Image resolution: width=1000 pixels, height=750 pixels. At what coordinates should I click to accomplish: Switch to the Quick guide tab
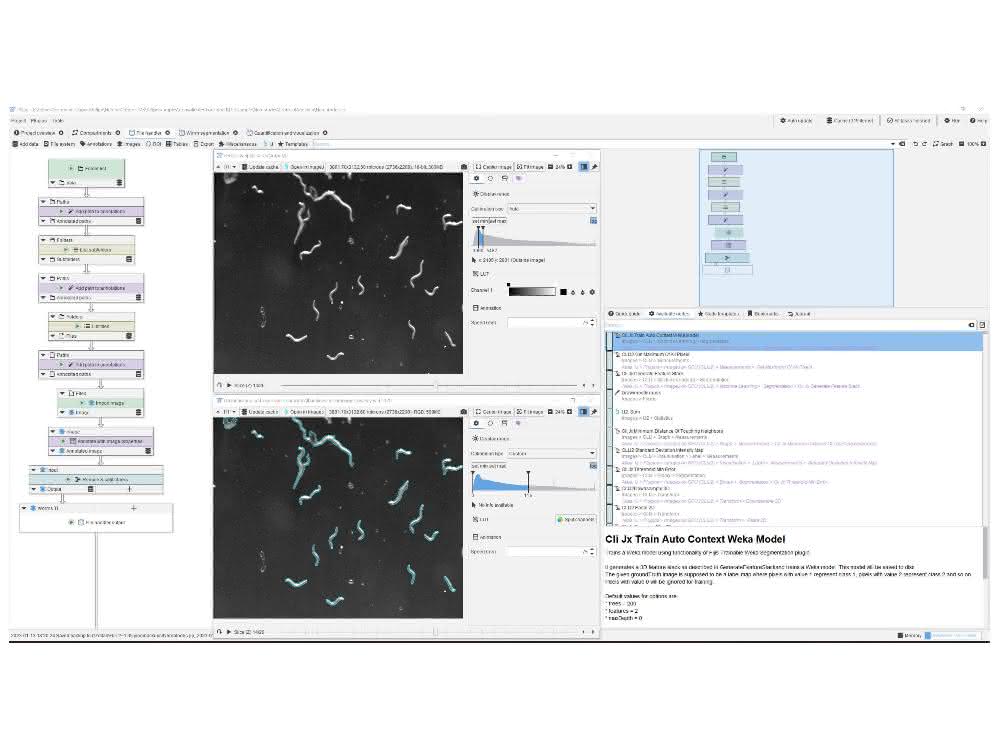tap(624, 314)
